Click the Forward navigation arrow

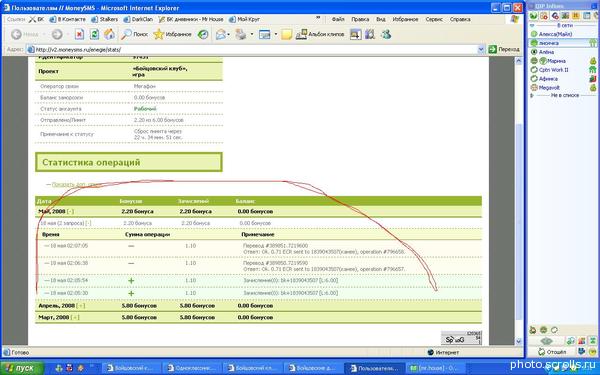tap(57, 34)
